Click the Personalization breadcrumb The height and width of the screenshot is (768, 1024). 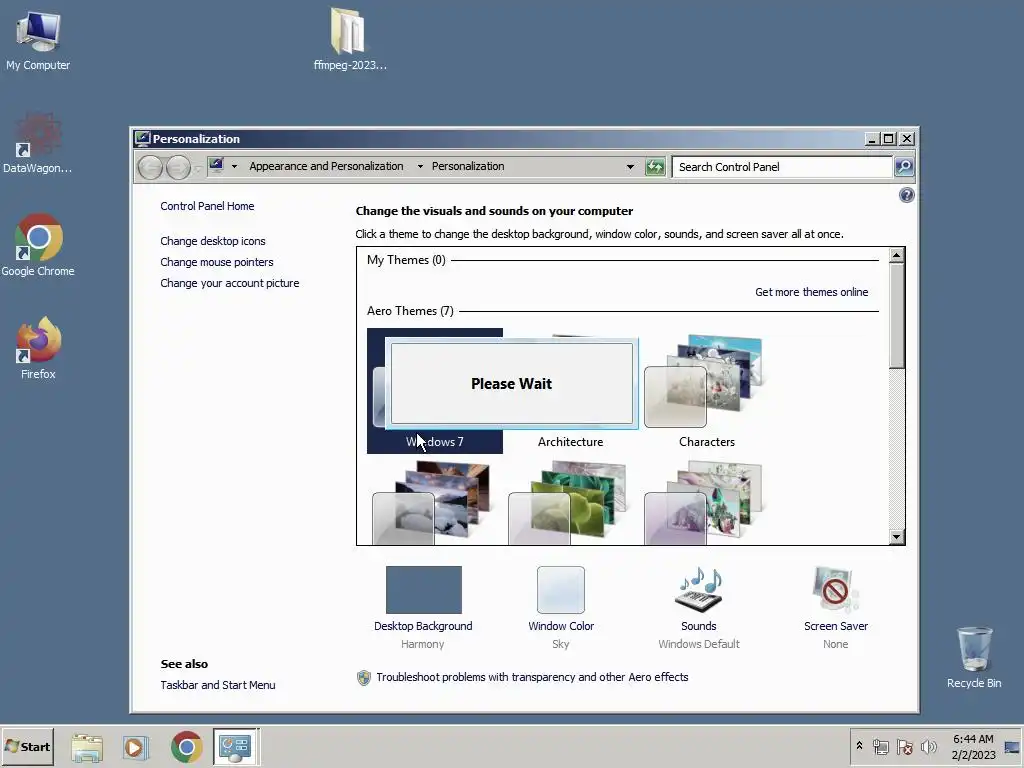click(468, 166)
